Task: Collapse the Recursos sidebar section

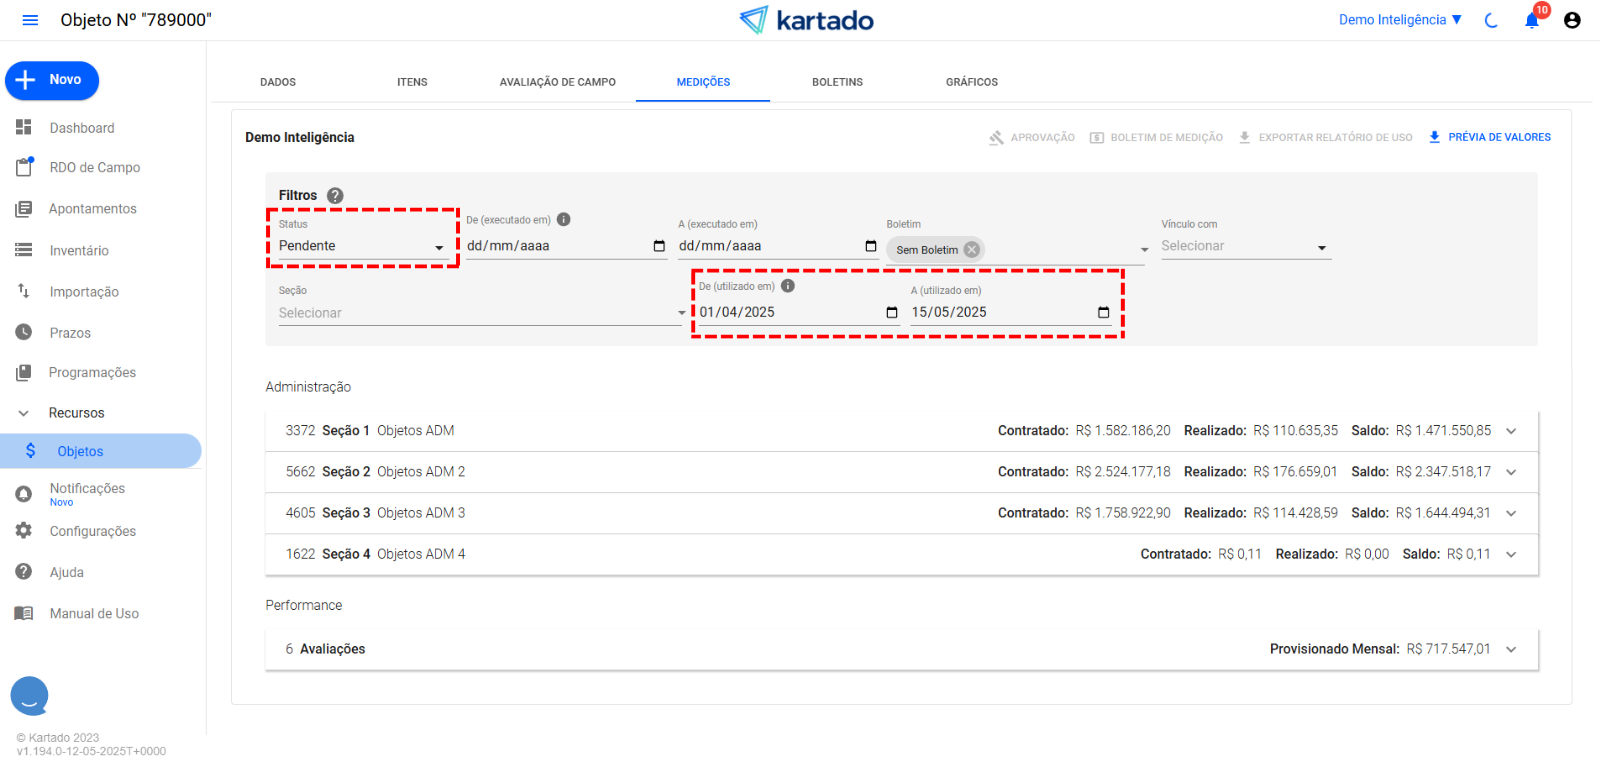Action: click(x=24, y=413)
